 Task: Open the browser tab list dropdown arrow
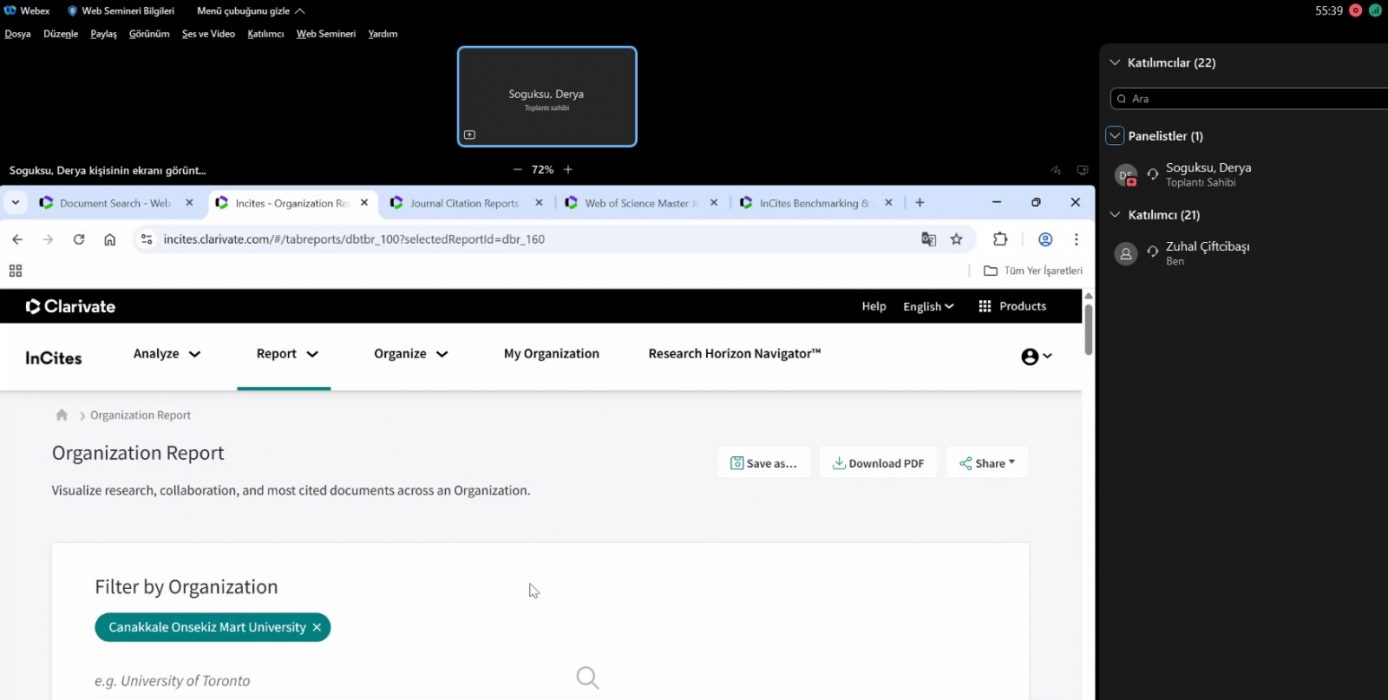[x=15, y=202]
